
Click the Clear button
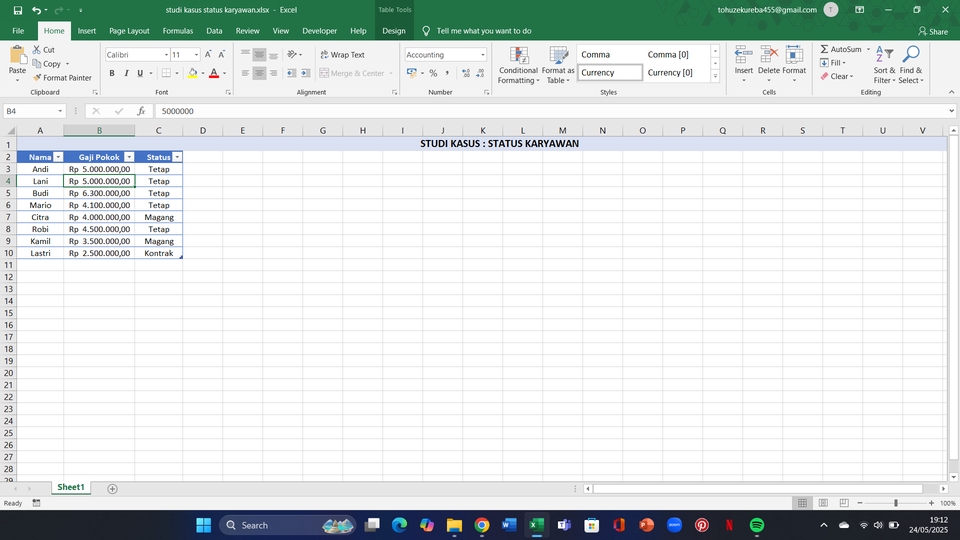point(836,76)
